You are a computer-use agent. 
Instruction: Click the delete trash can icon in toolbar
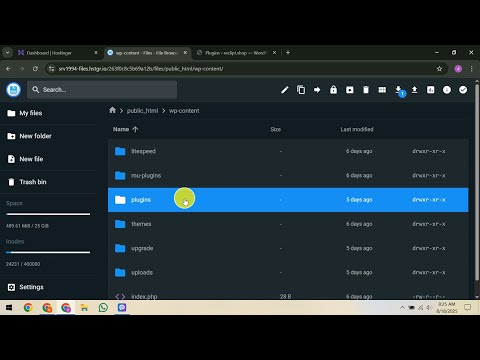tap(366, 90)
